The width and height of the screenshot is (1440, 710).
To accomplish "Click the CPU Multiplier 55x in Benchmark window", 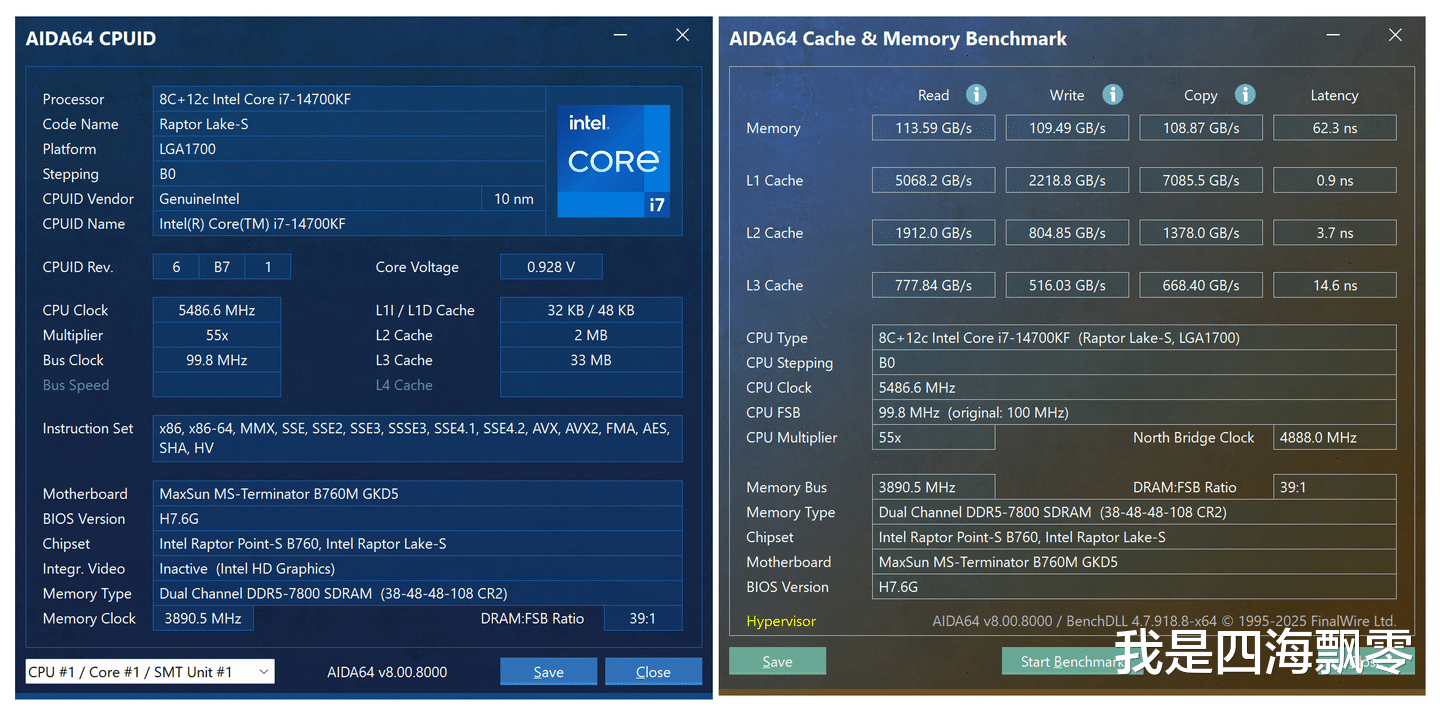I will (934, 437).
